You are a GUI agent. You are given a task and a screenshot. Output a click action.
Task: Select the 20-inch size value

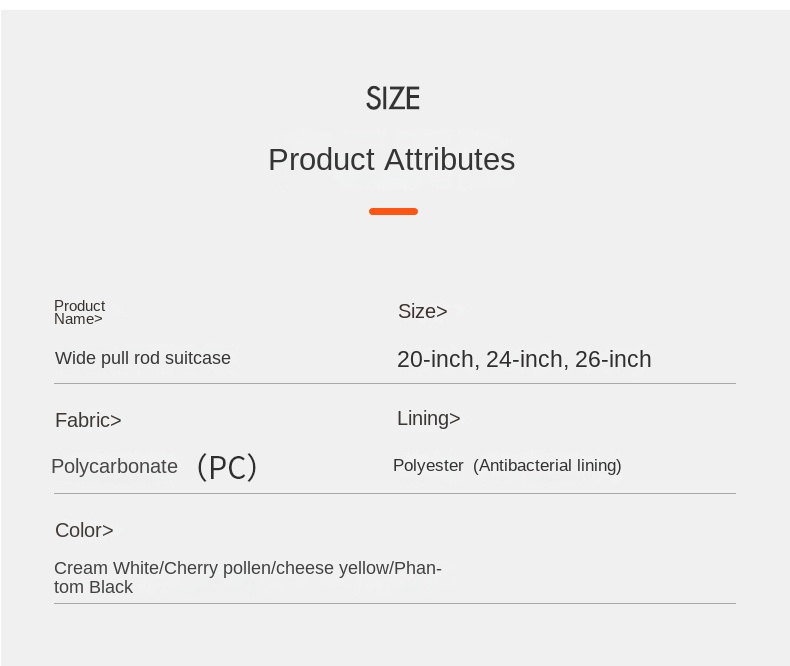click(x=436, y=360)
